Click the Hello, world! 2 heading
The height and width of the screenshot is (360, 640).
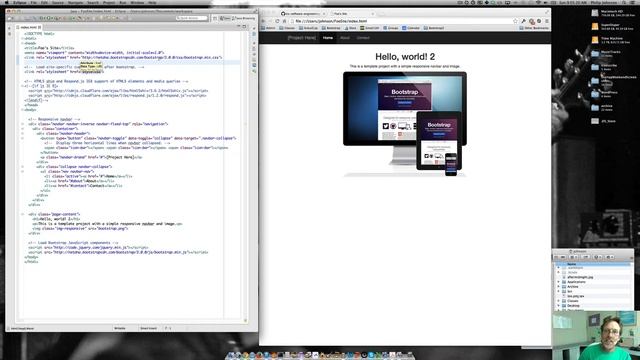405,57
